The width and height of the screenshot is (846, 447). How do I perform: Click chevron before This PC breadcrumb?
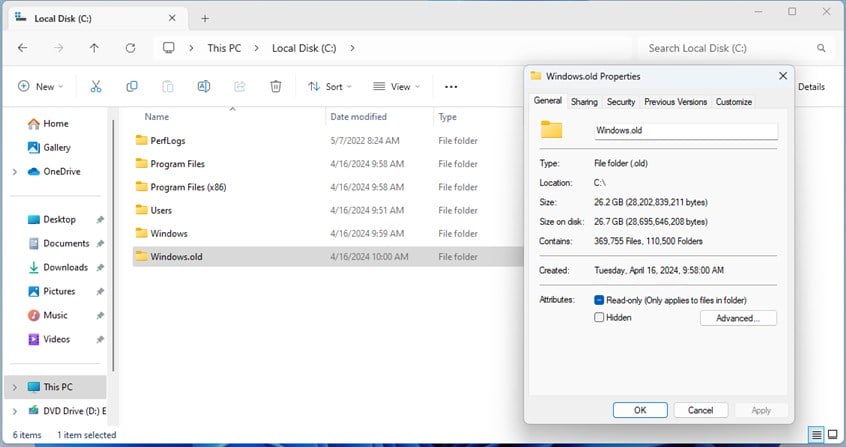point(191,48)
